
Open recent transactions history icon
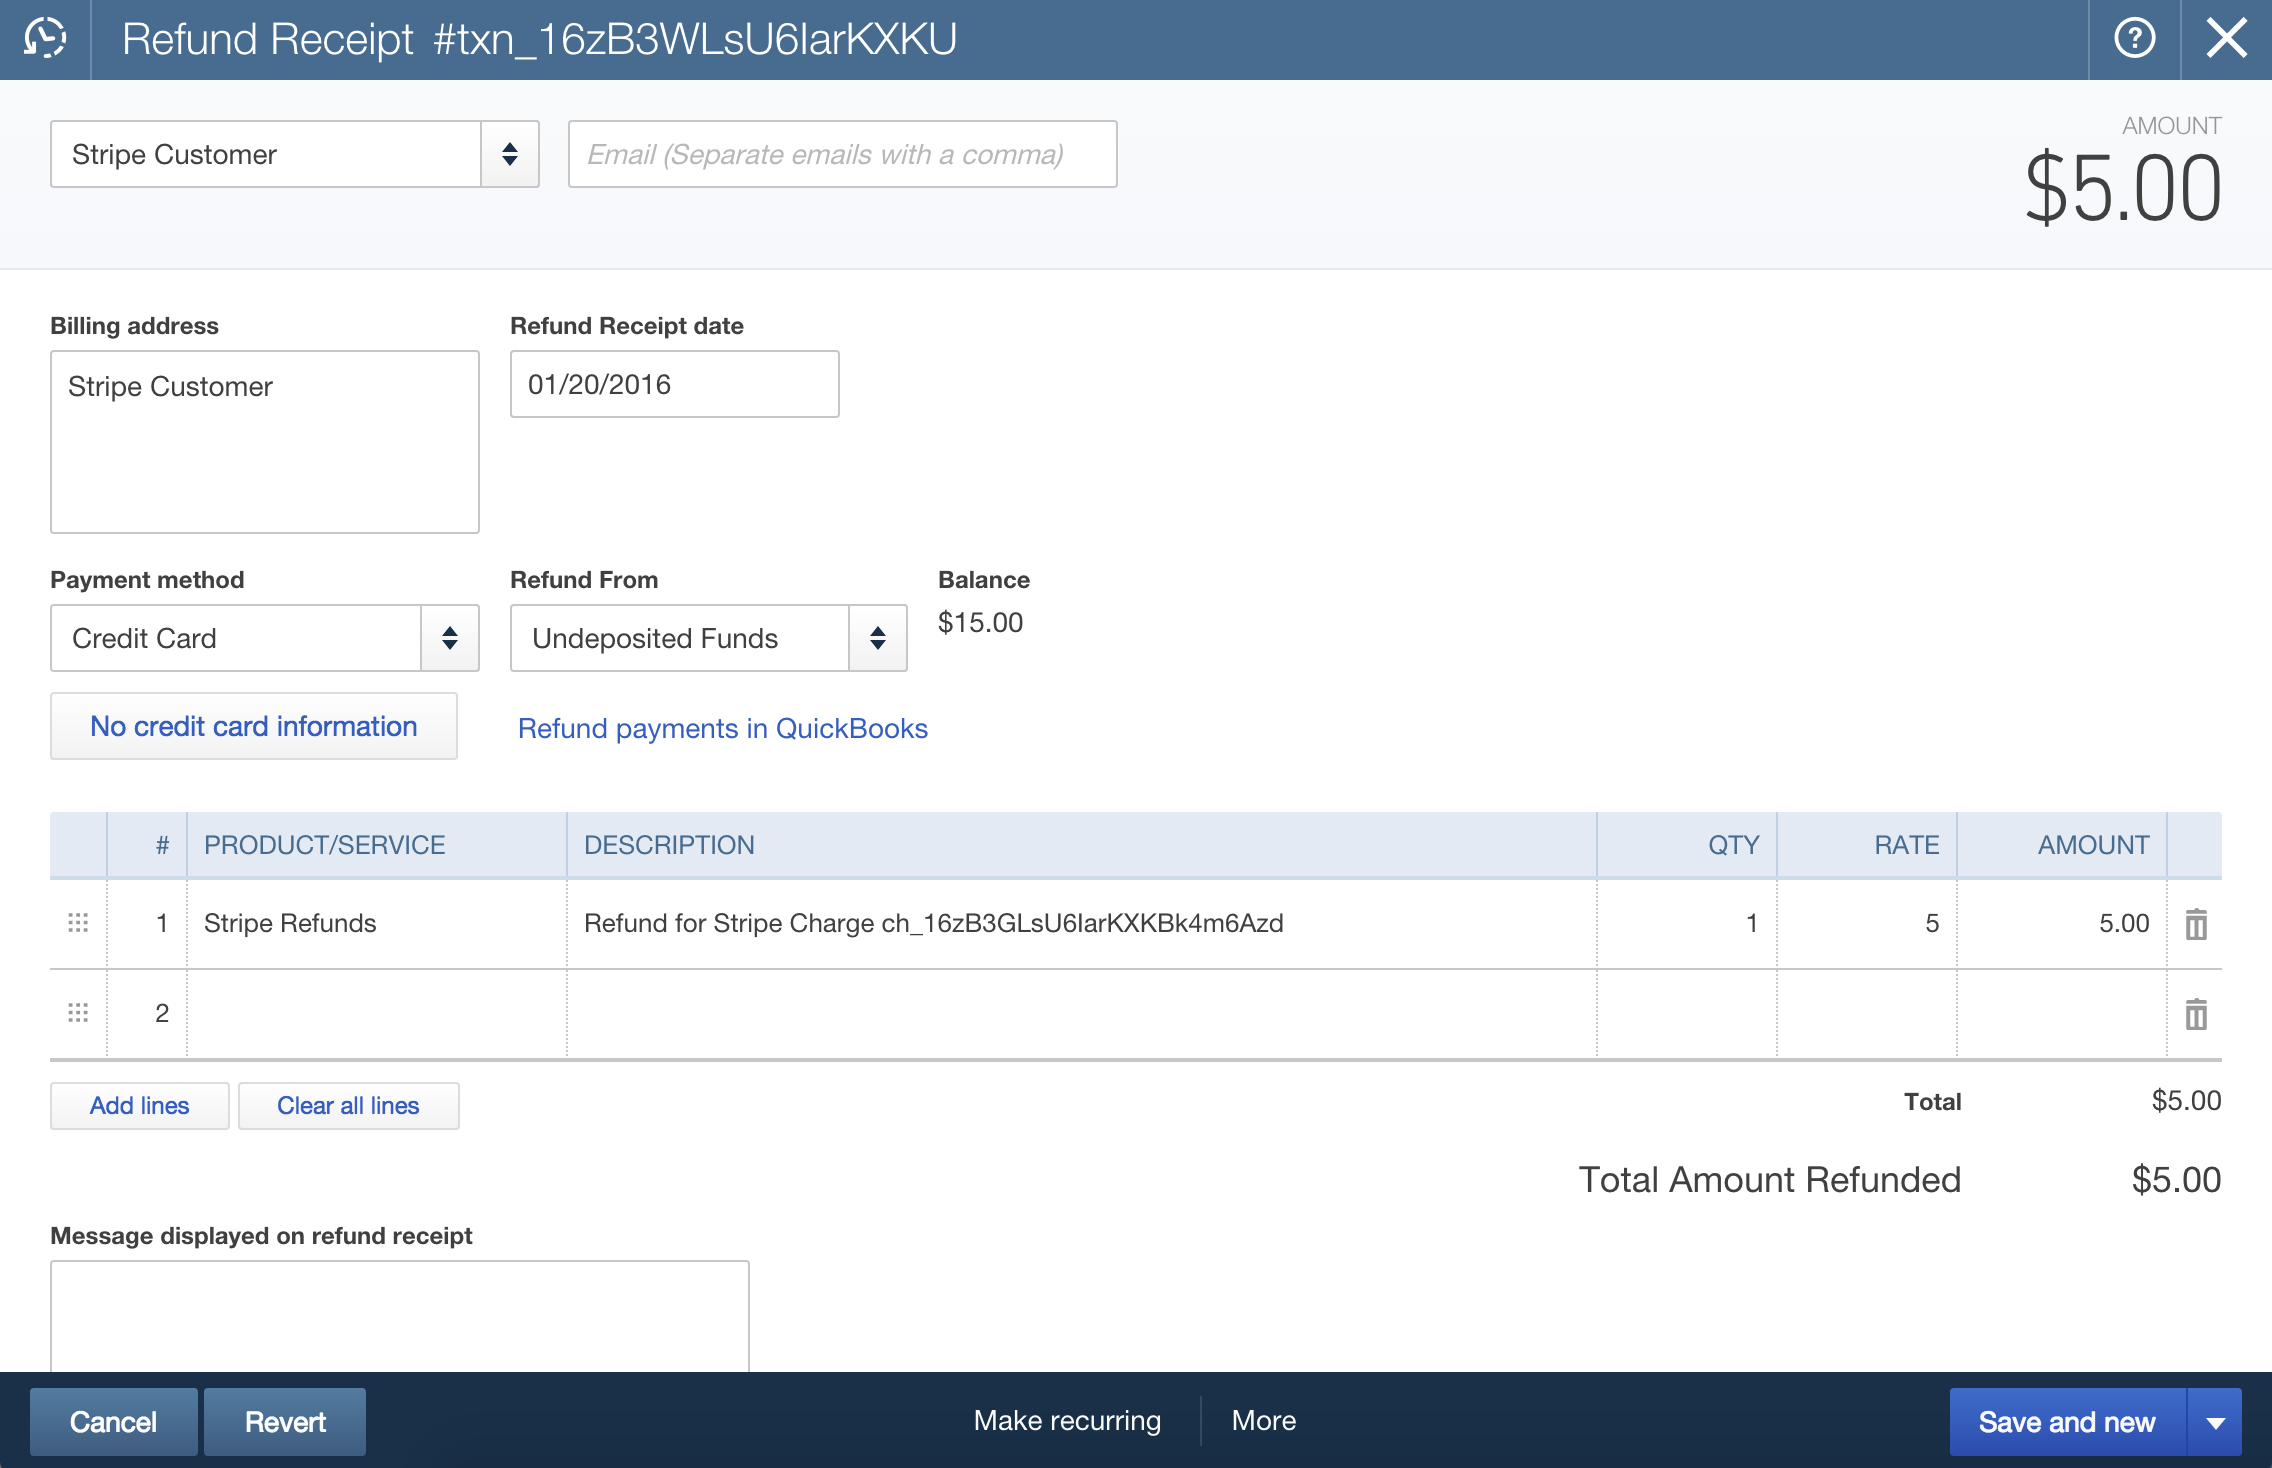point(45,39)
